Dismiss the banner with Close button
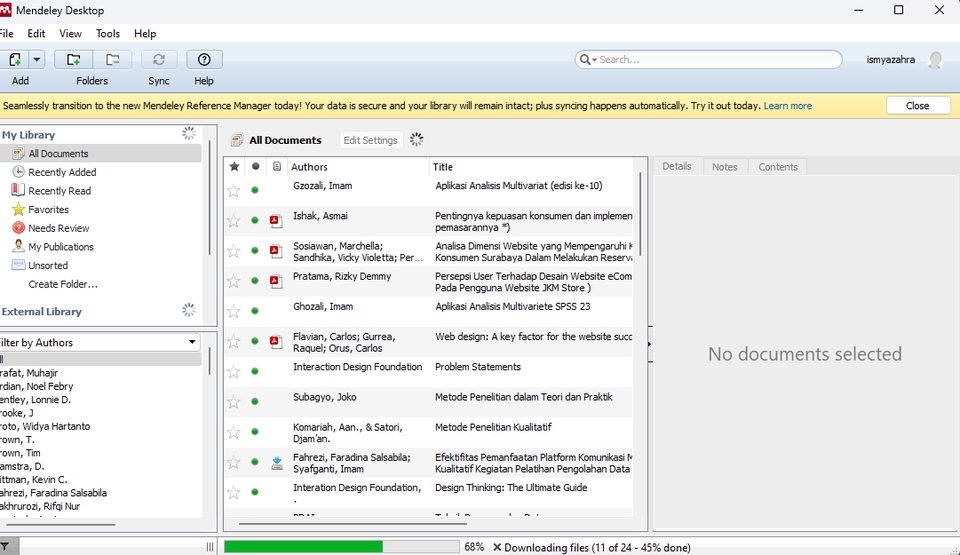 [918, 105]
